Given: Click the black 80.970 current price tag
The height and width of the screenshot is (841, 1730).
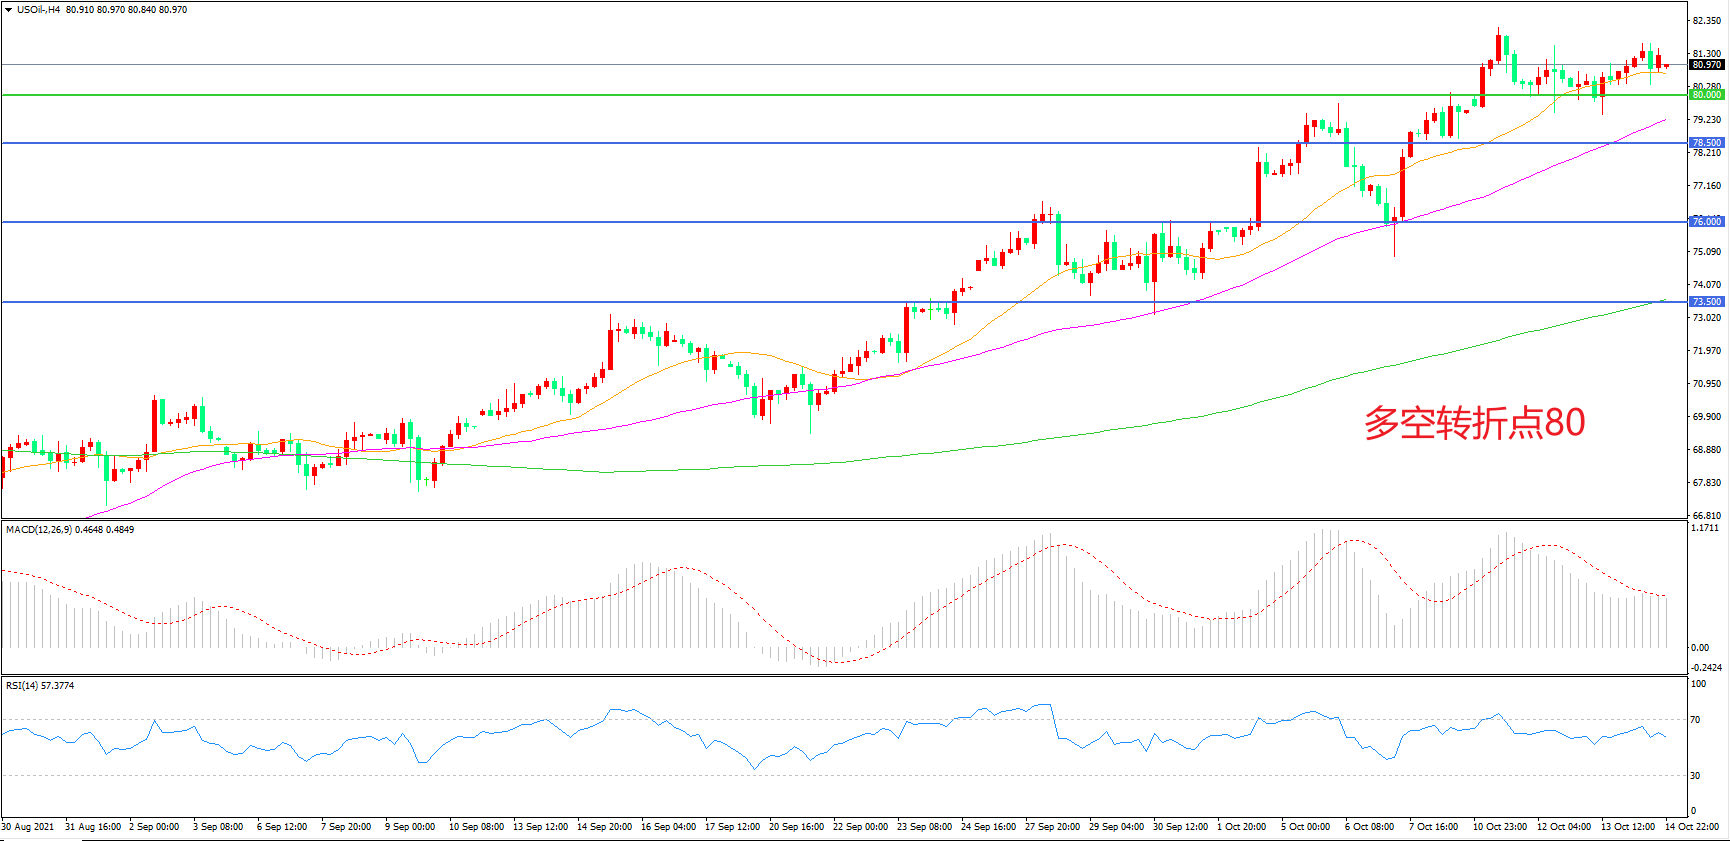Looking at the screenshot, I should [x=1706, y=65].
